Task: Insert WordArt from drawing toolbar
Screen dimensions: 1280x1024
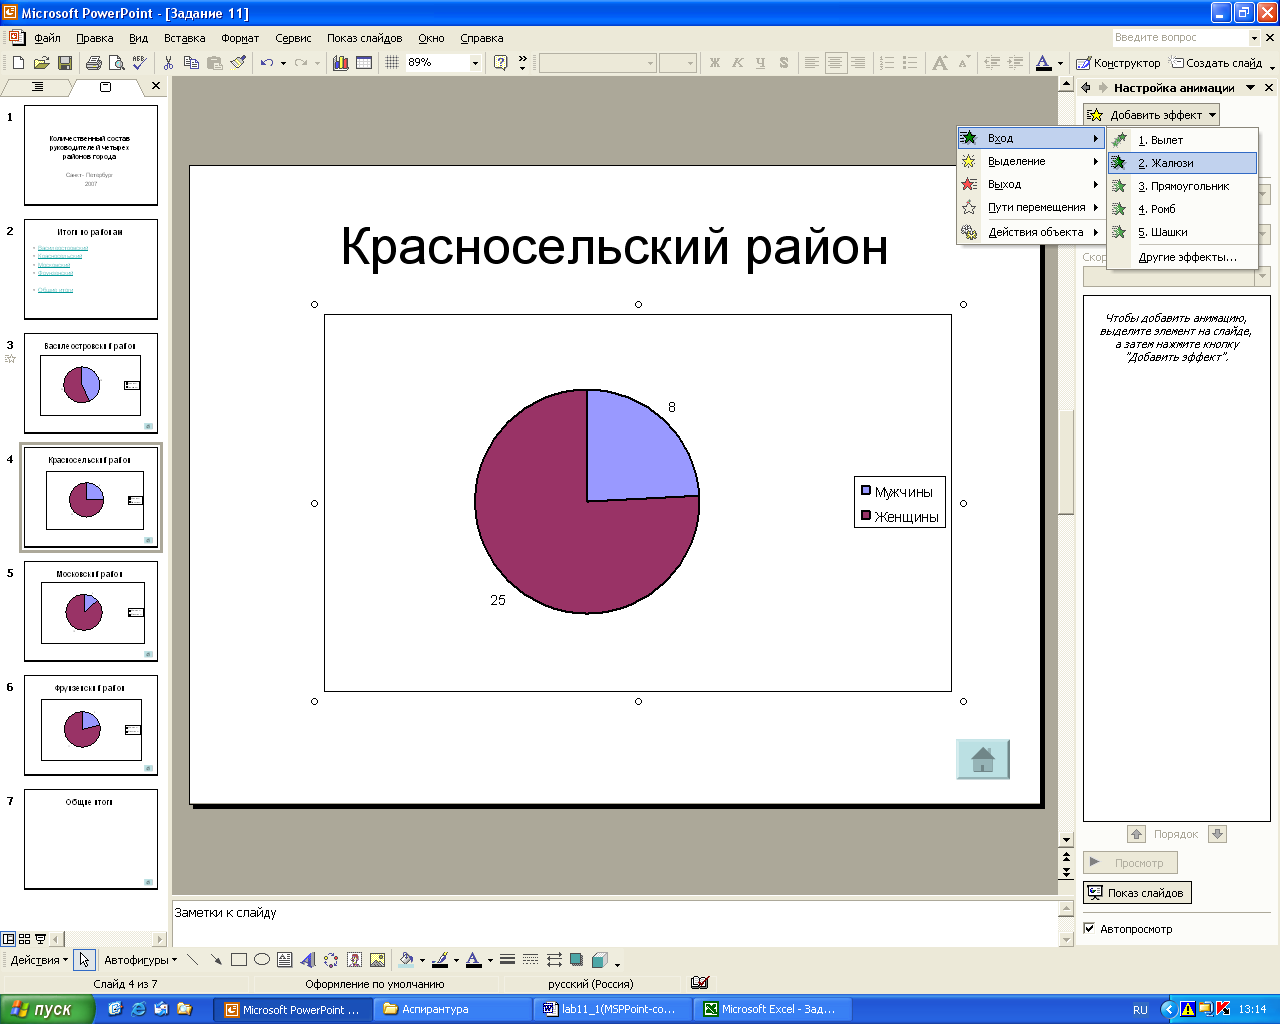Action: [308, 960]
